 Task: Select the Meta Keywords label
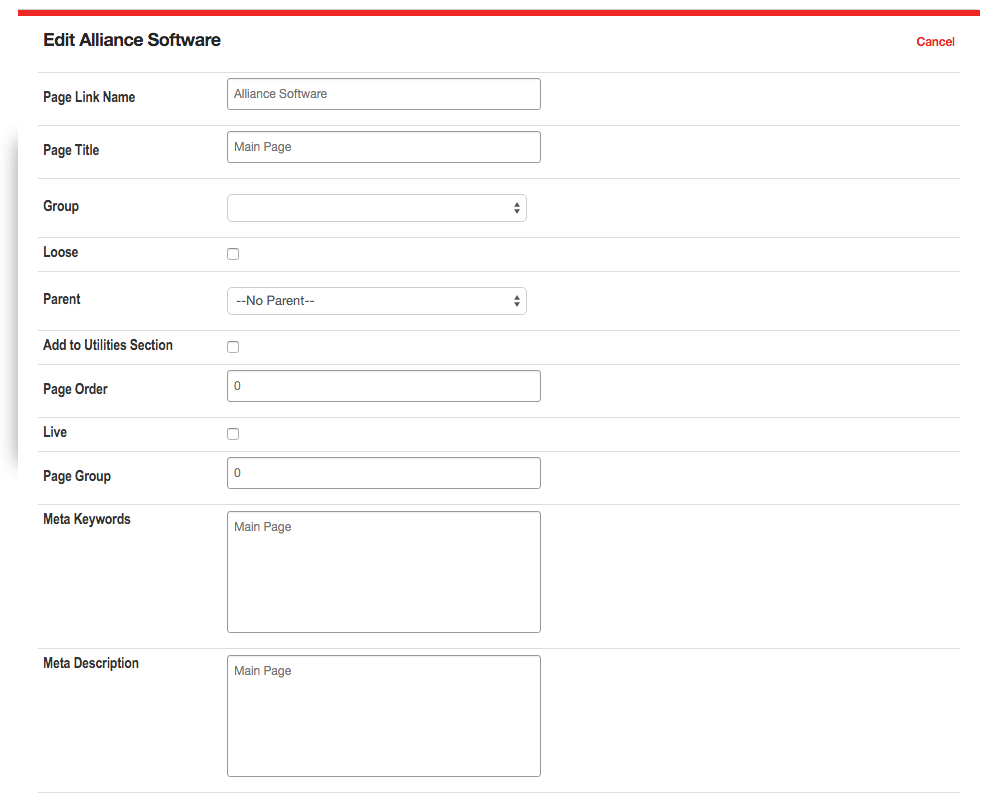[86, 520]
